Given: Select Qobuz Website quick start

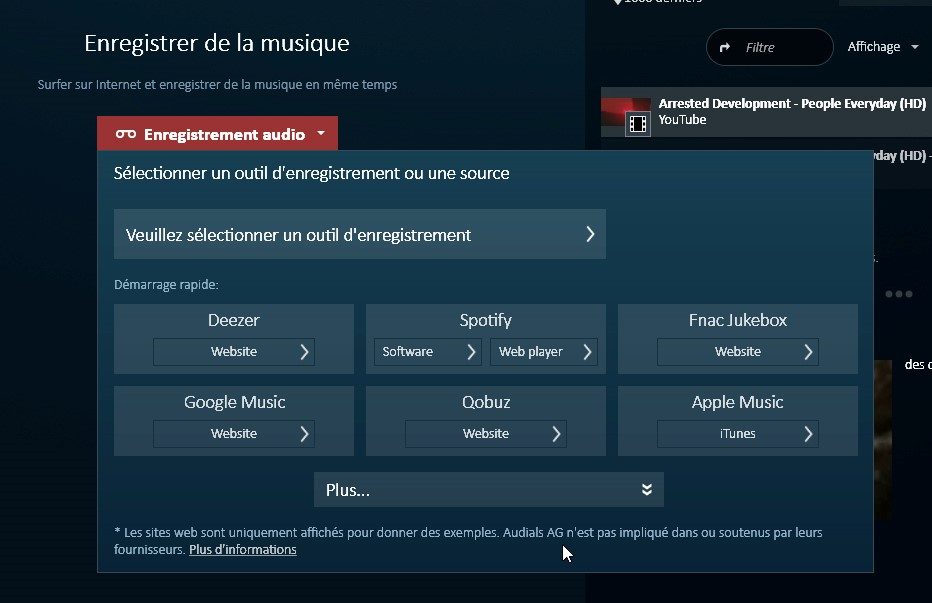Looking at the screenshot, I should [x=485, y=434].
